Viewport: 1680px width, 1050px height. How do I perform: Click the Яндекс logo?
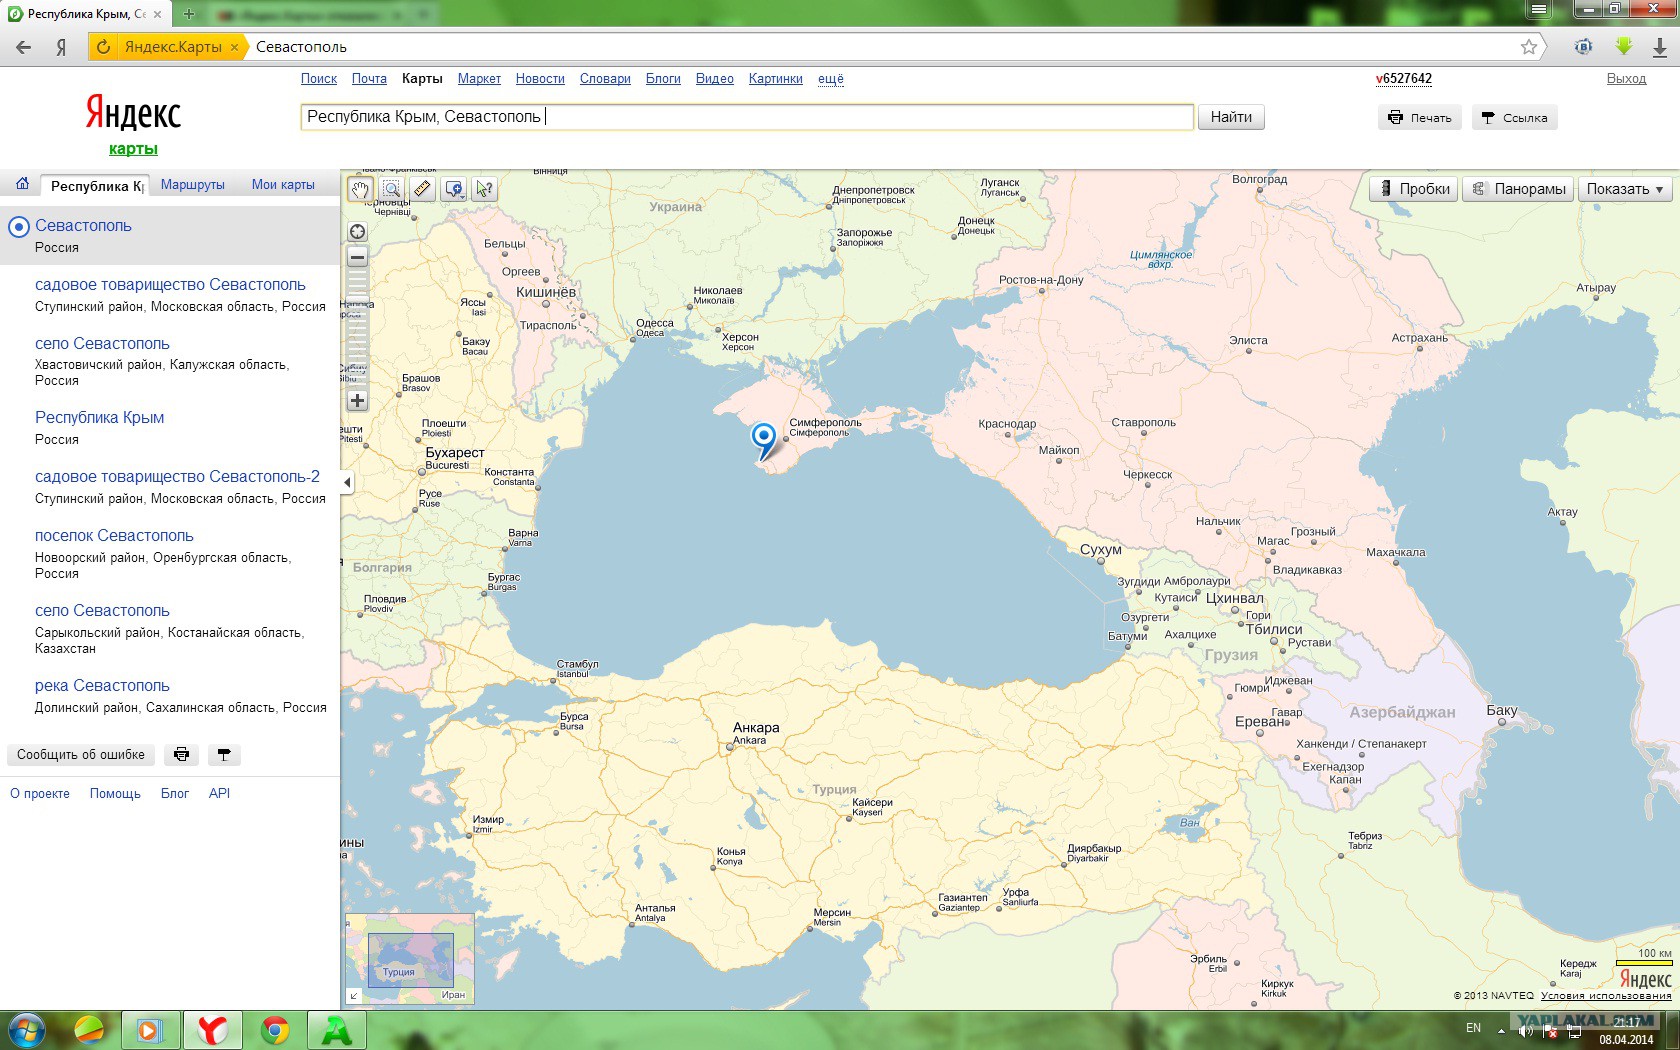tap(133, 113)
